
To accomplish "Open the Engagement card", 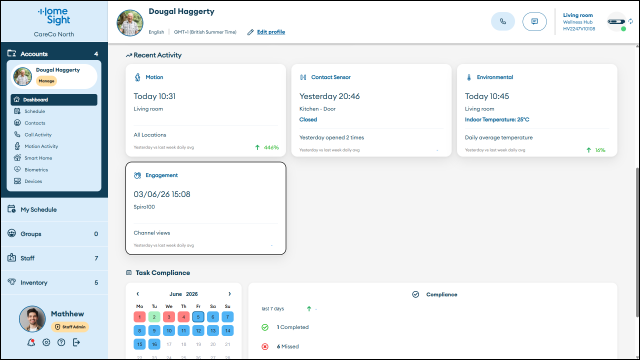I will [x=206, y=208].
